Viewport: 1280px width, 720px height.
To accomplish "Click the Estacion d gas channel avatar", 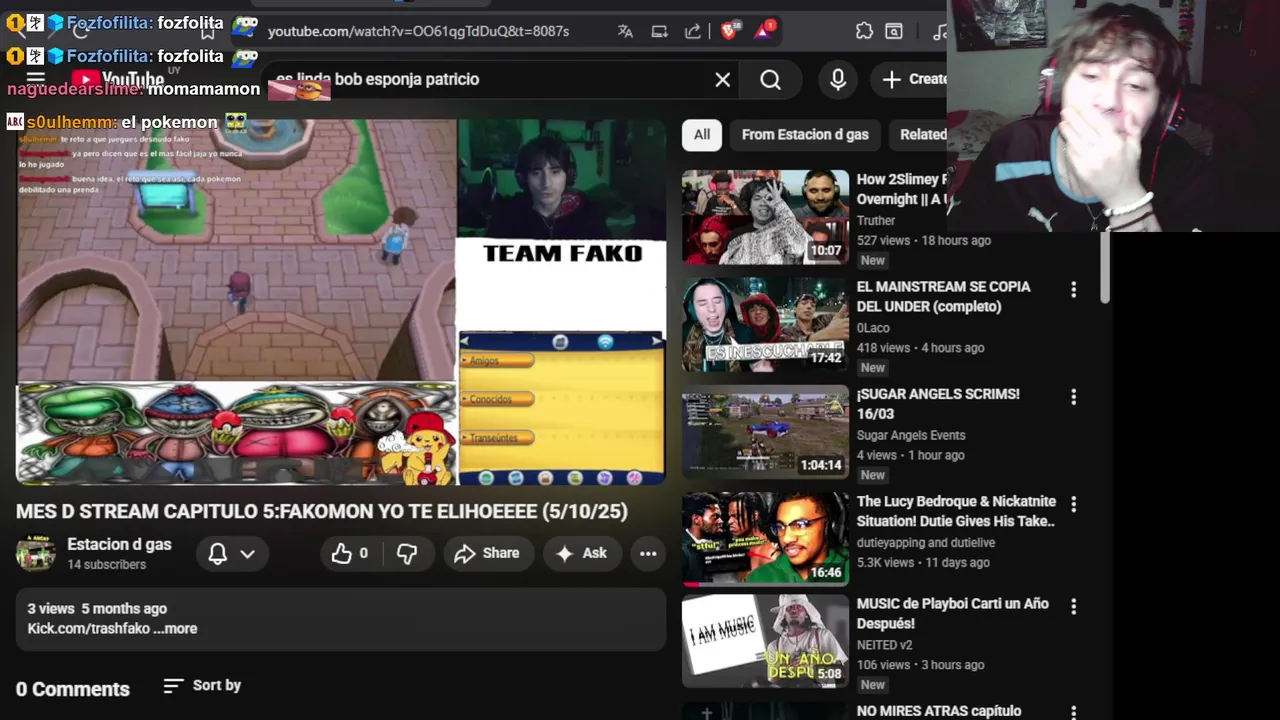I will pos(35,553).
